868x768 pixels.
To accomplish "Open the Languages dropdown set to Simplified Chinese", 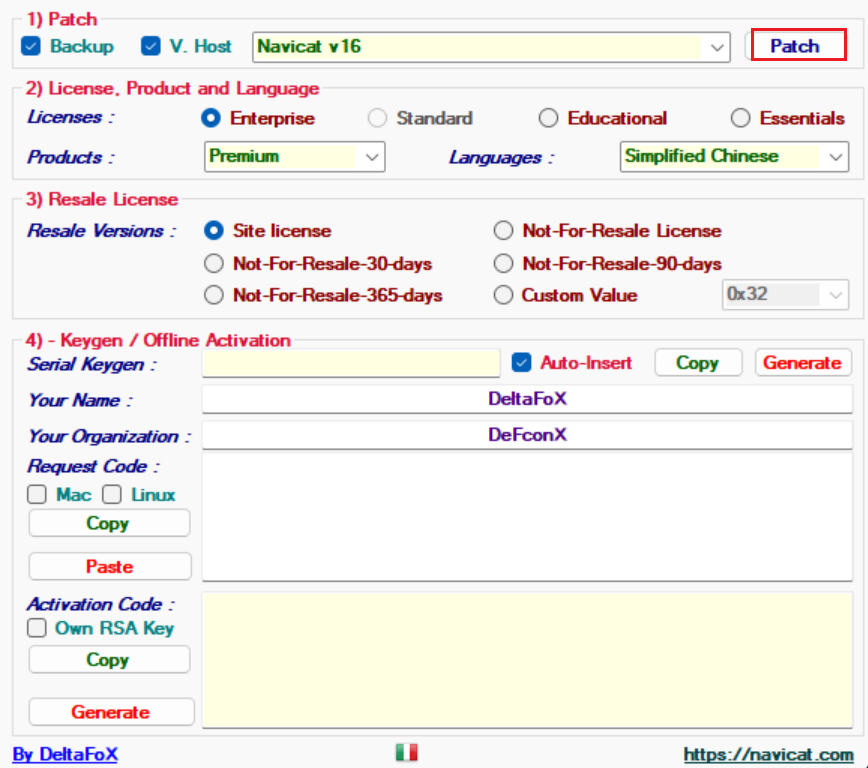I will [835, 157].
